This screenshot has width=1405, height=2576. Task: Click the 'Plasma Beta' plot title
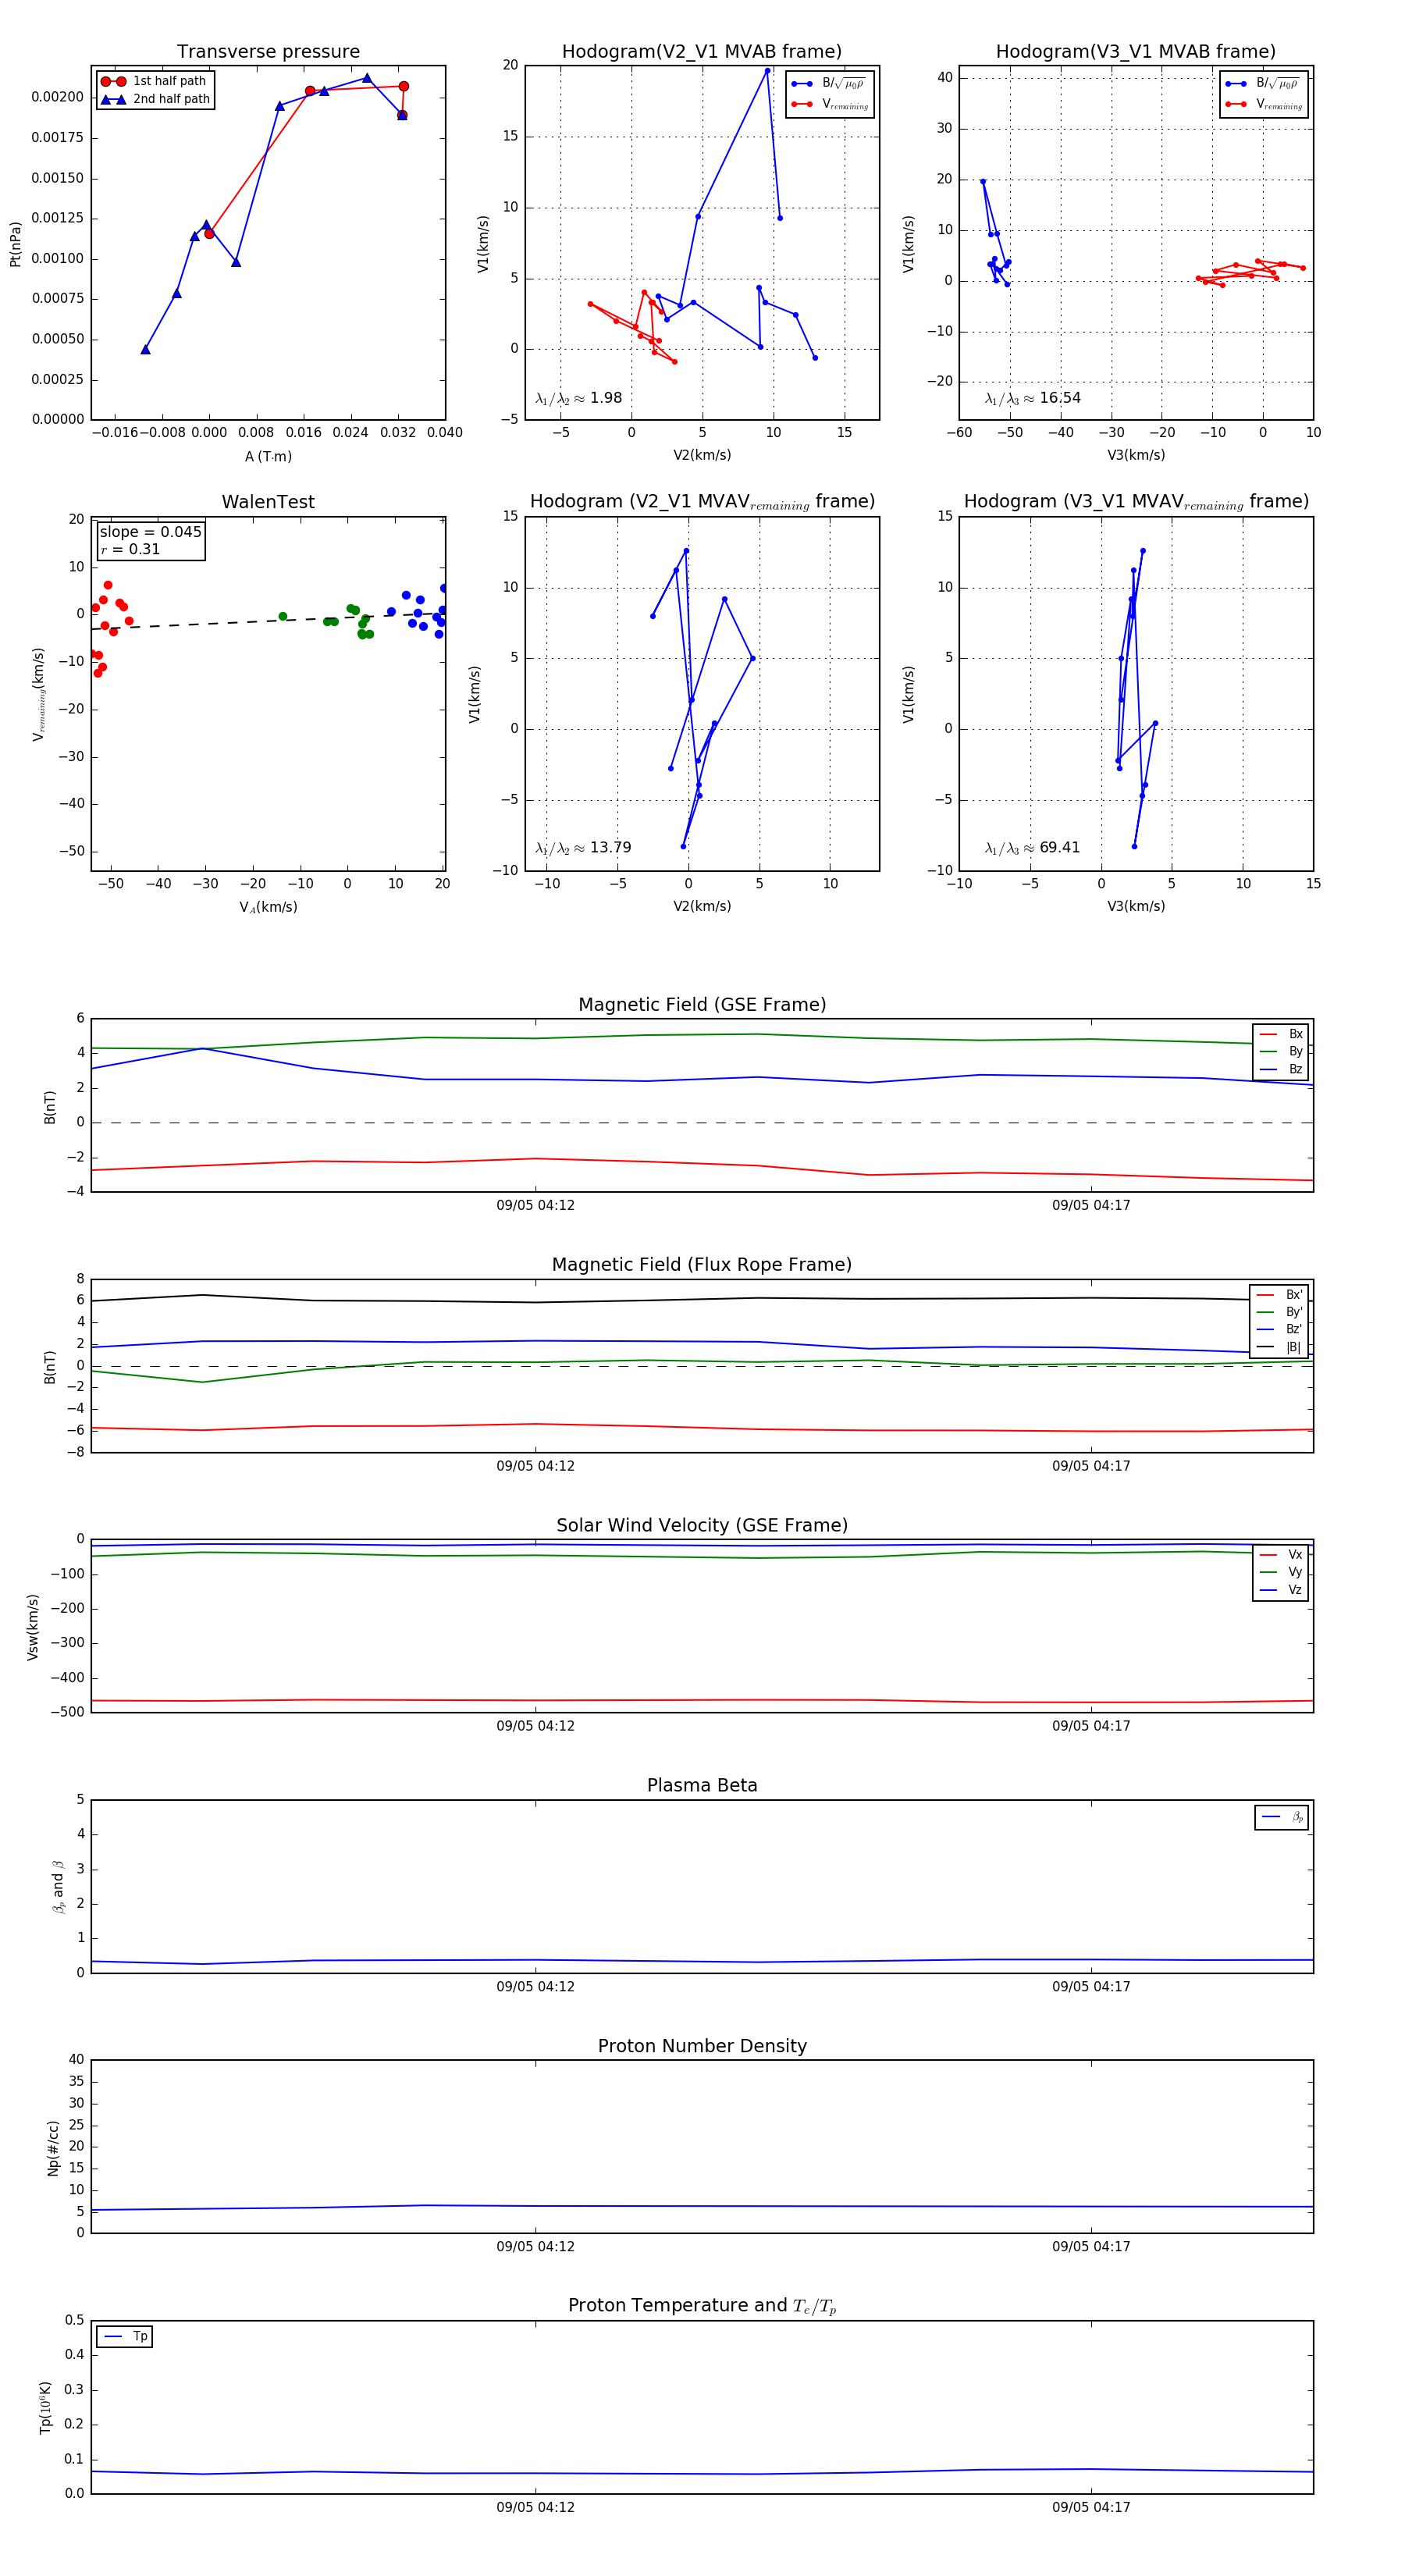702,1786
